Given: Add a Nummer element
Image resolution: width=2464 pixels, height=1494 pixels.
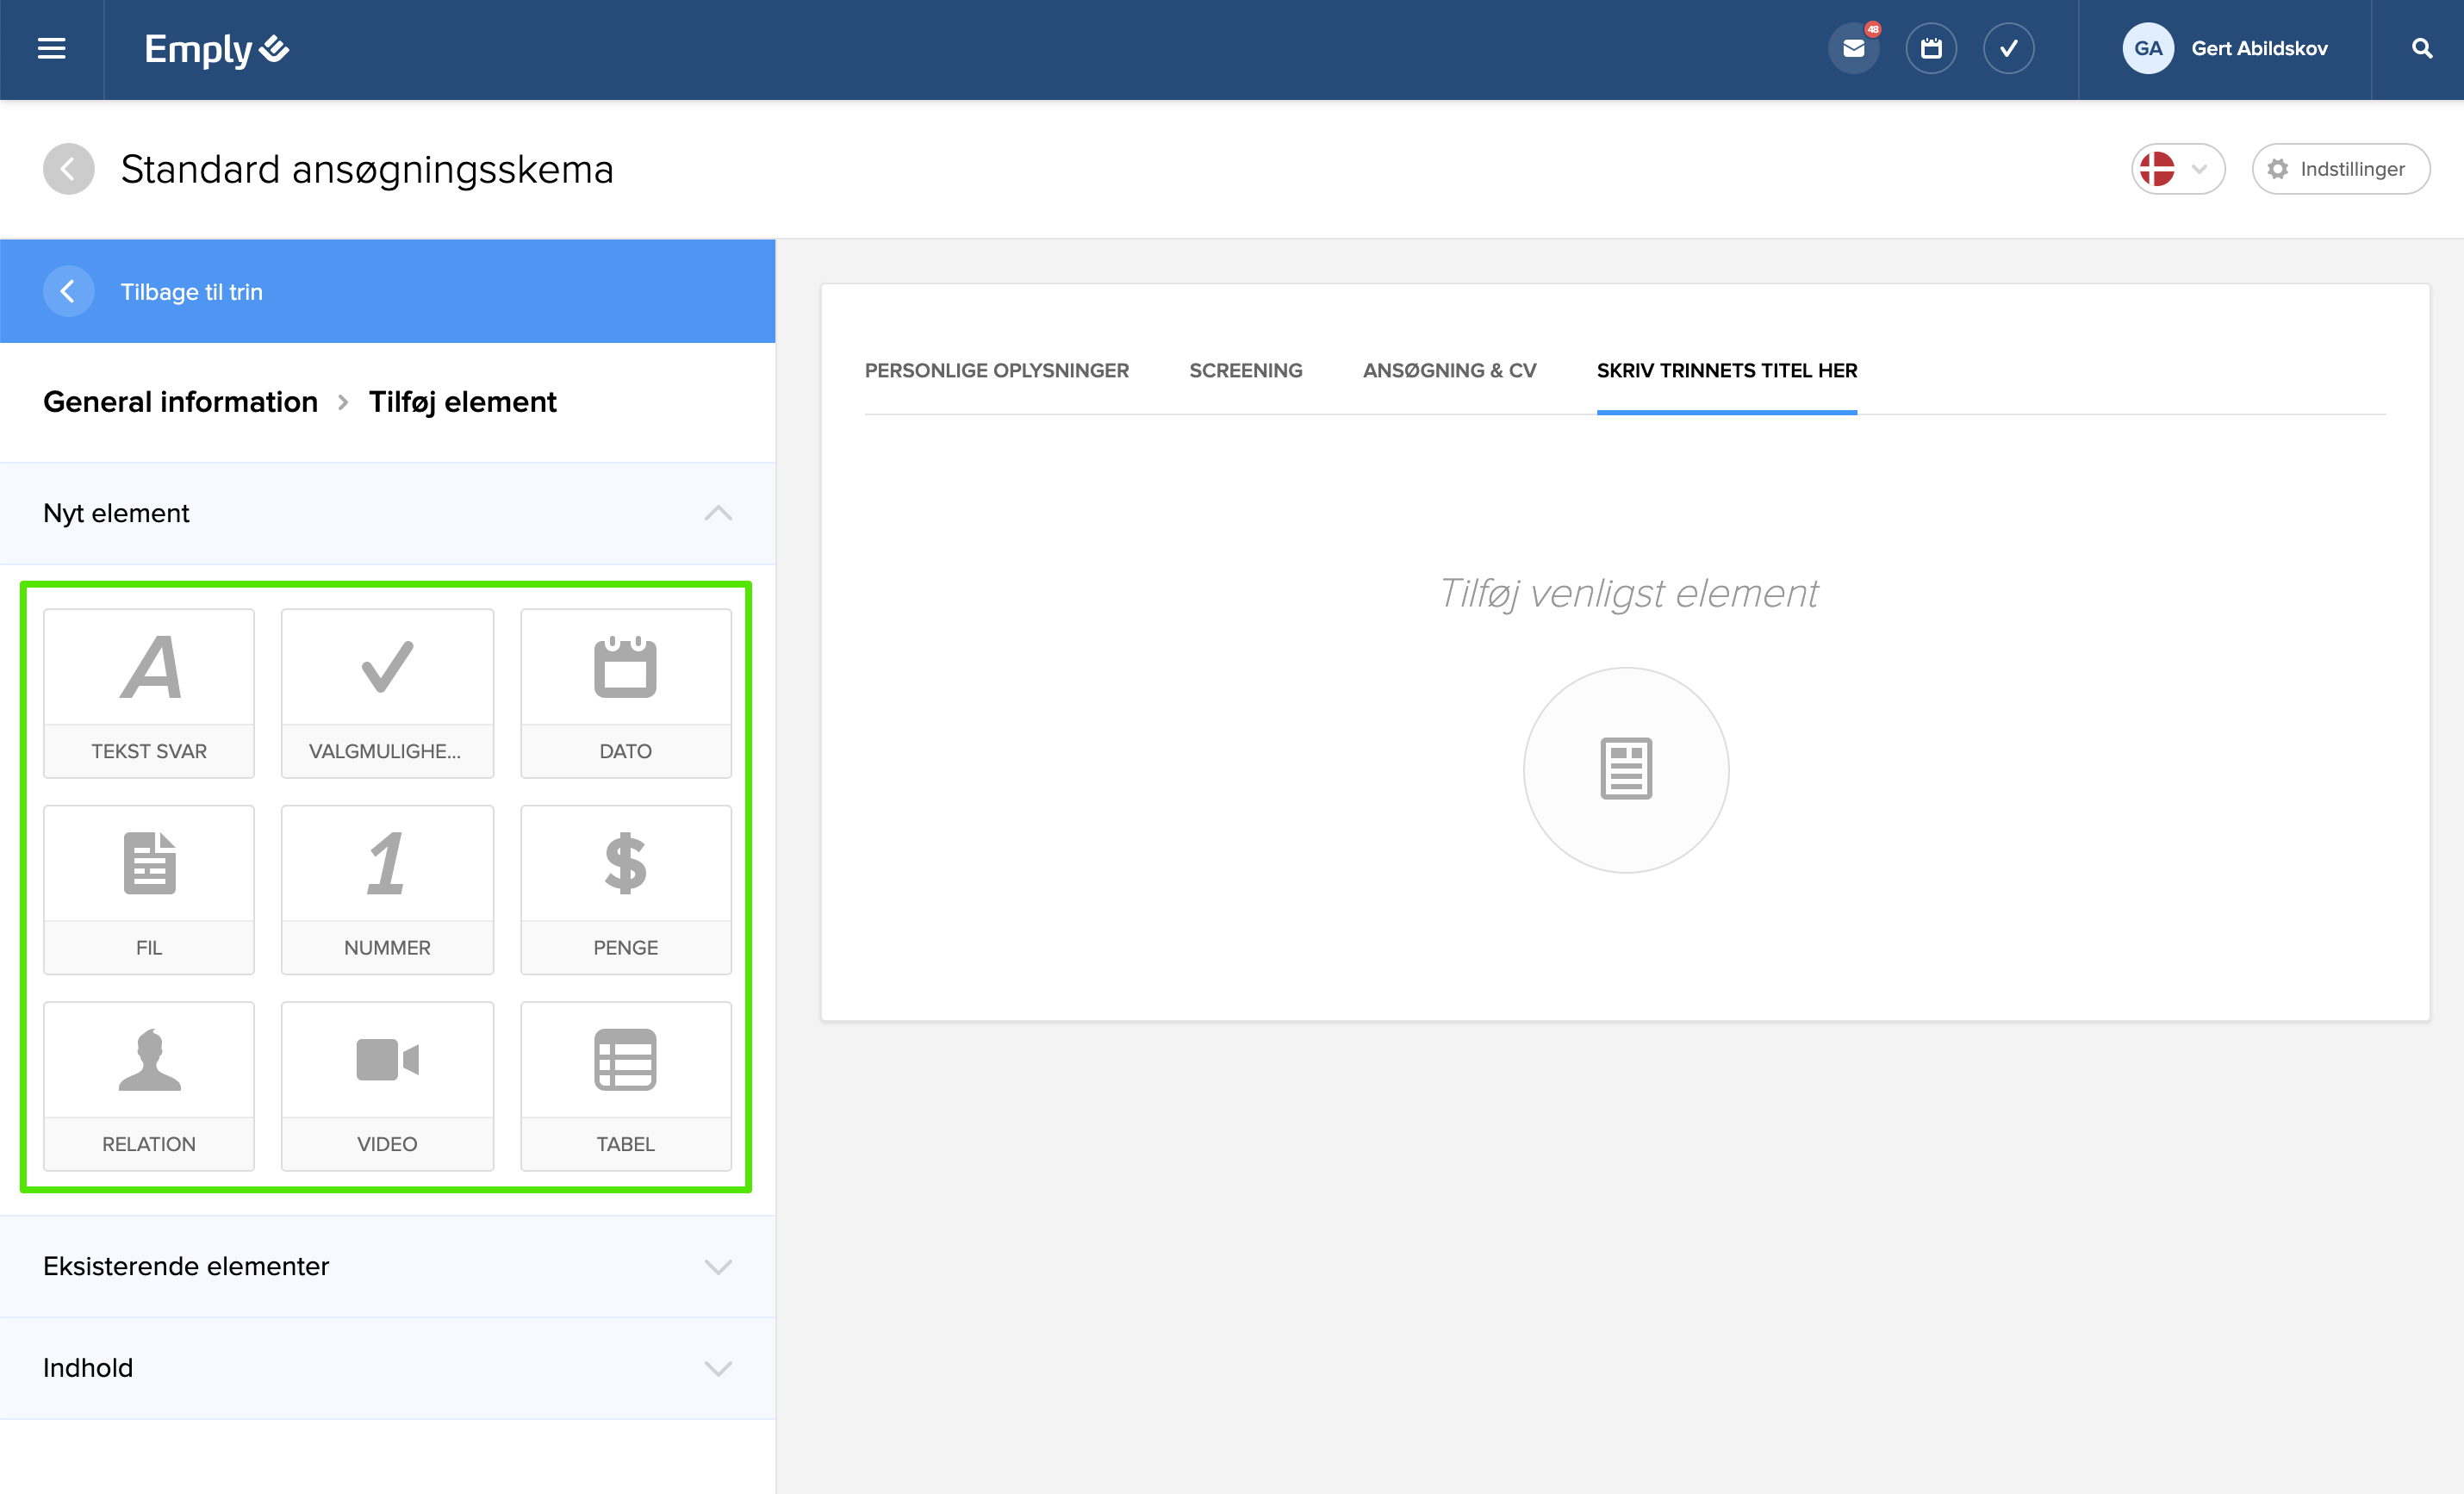Looking at the screenshot, I should click(x=387, y=889).
